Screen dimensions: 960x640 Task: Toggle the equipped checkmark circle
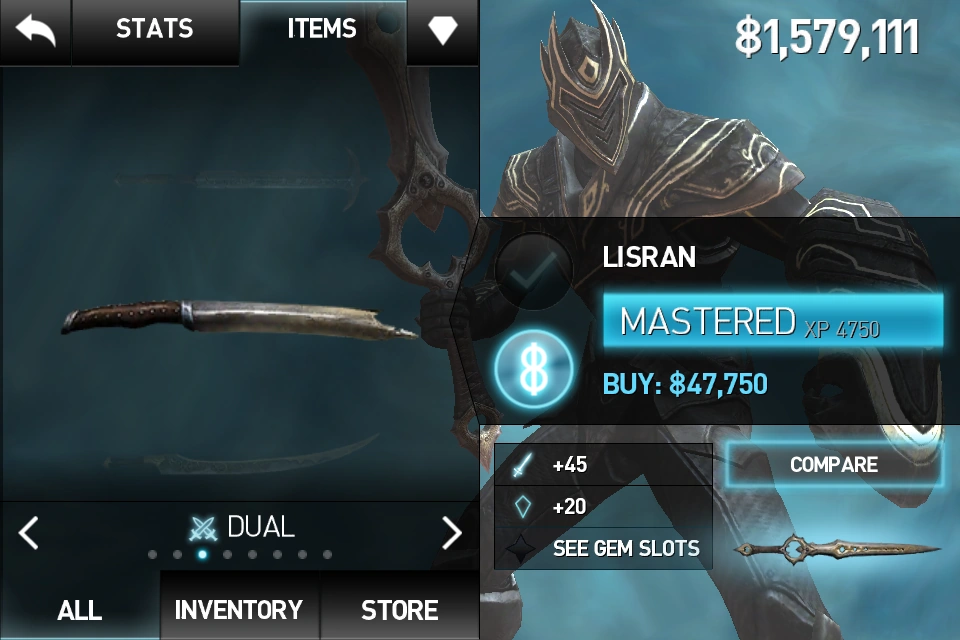tap(534, 271)
